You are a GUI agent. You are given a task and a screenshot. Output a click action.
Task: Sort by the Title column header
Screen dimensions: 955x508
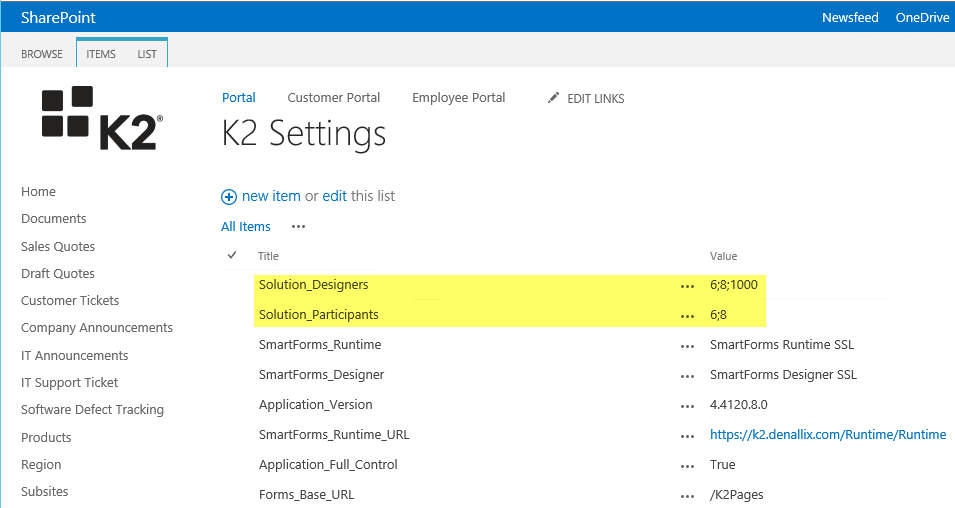(268, 256)
